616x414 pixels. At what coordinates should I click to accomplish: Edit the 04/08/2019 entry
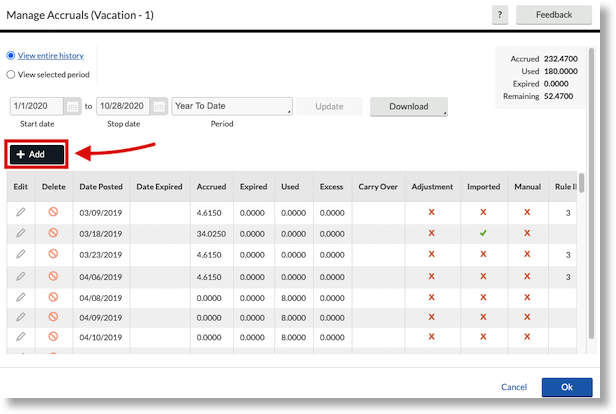point(20,297)
